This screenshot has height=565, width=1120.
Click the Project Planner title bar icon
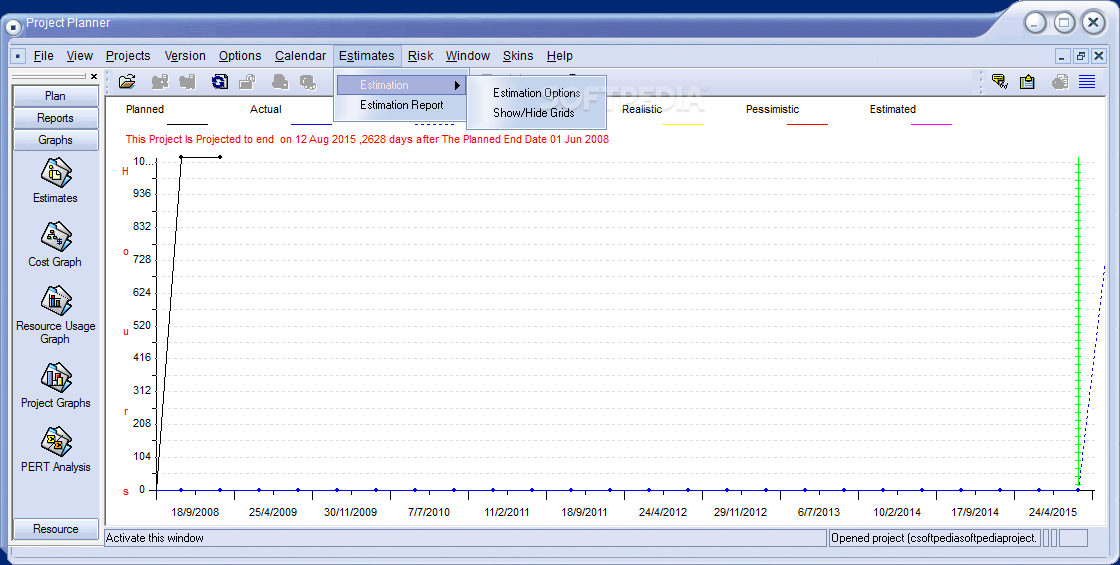(14, 28)
